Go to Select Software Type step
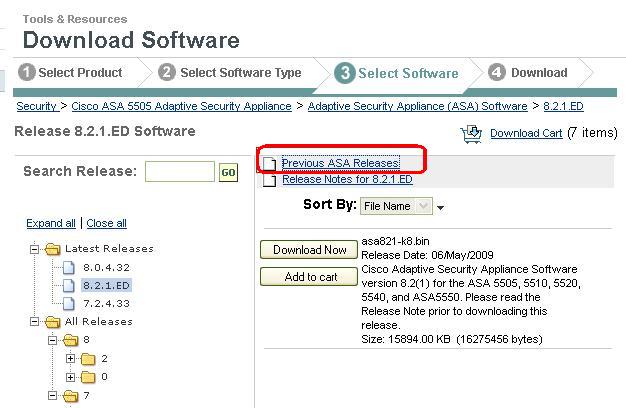 tap(241, 73)
